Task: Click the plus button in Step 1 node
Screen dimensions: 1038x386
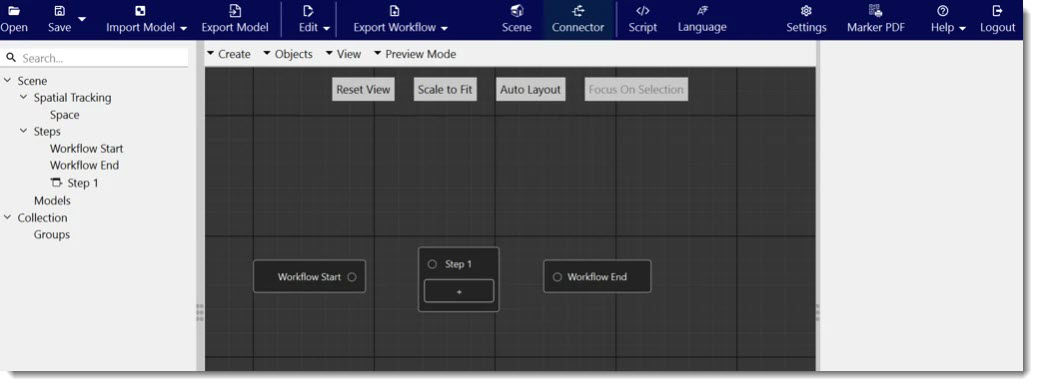Action: pyautogui.click(x=459, y=291)
